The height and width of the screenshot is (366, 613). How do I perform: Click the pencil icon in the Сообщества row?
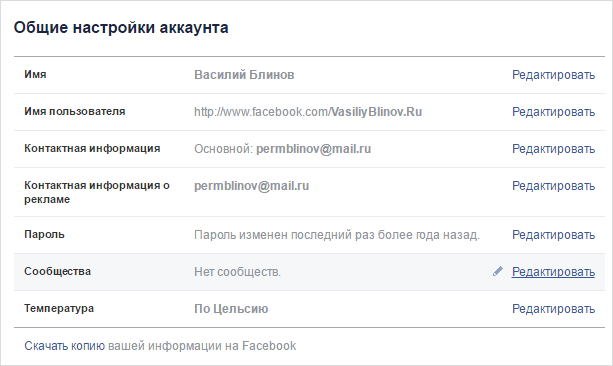click(x=498, y=271)
